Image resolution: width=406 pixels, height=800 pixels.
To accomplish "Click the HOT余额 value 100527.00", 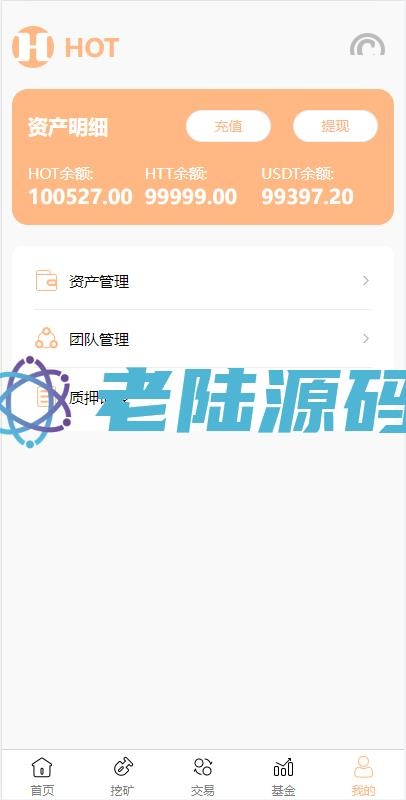I will point(80,197).
